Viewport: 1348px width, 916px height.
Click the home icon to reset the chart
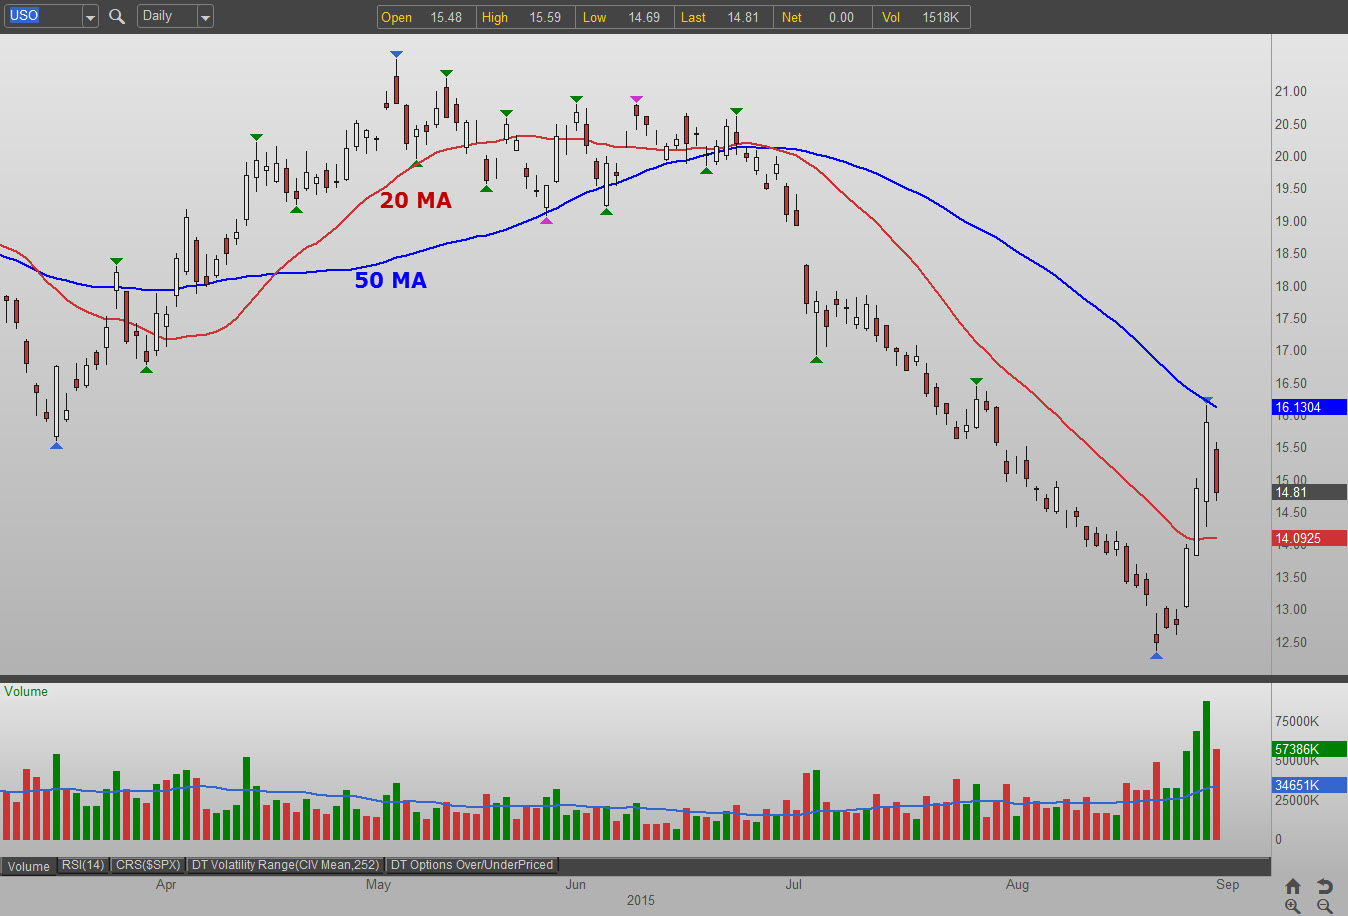pyautogui.click(x=1293, y=886)
